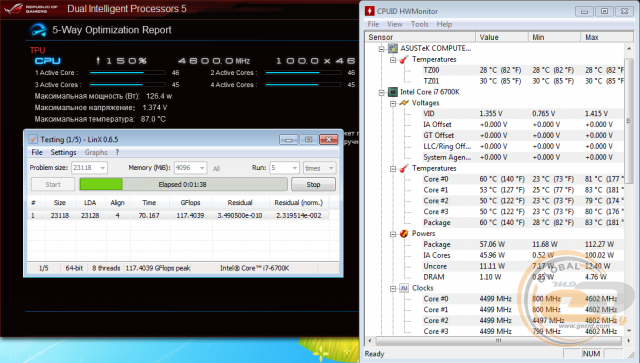The height and width of the screenshot is (363, 640).
Task: Open the File menu in HWMonitor
Action: click(373, 24)
